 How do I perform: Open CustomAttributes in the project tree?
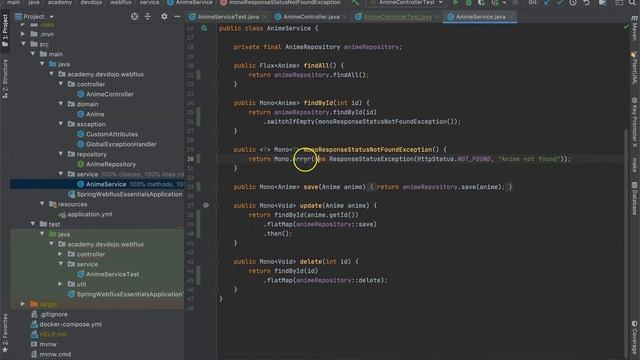click(x=112, y=134)
